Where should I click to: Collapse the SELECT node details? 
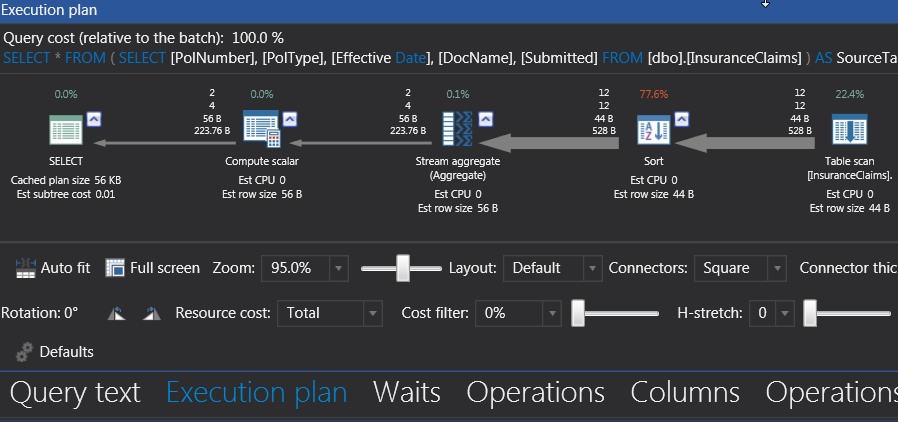[x=94, y=119]
